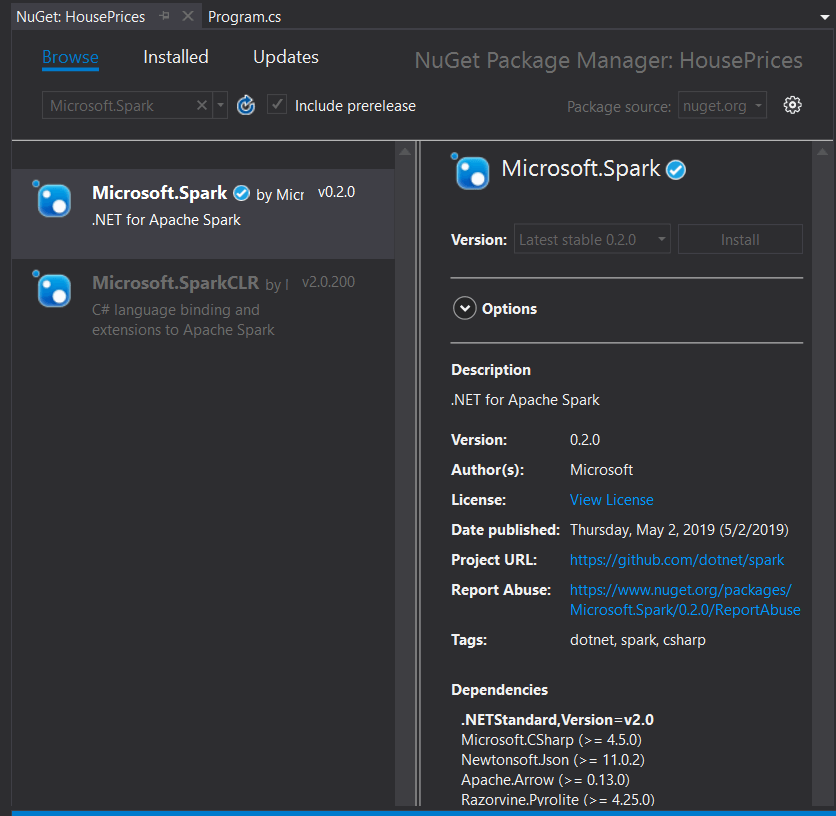
Task: Select the Microsoft.Spark package row
Action: click(x=203, y=213)
